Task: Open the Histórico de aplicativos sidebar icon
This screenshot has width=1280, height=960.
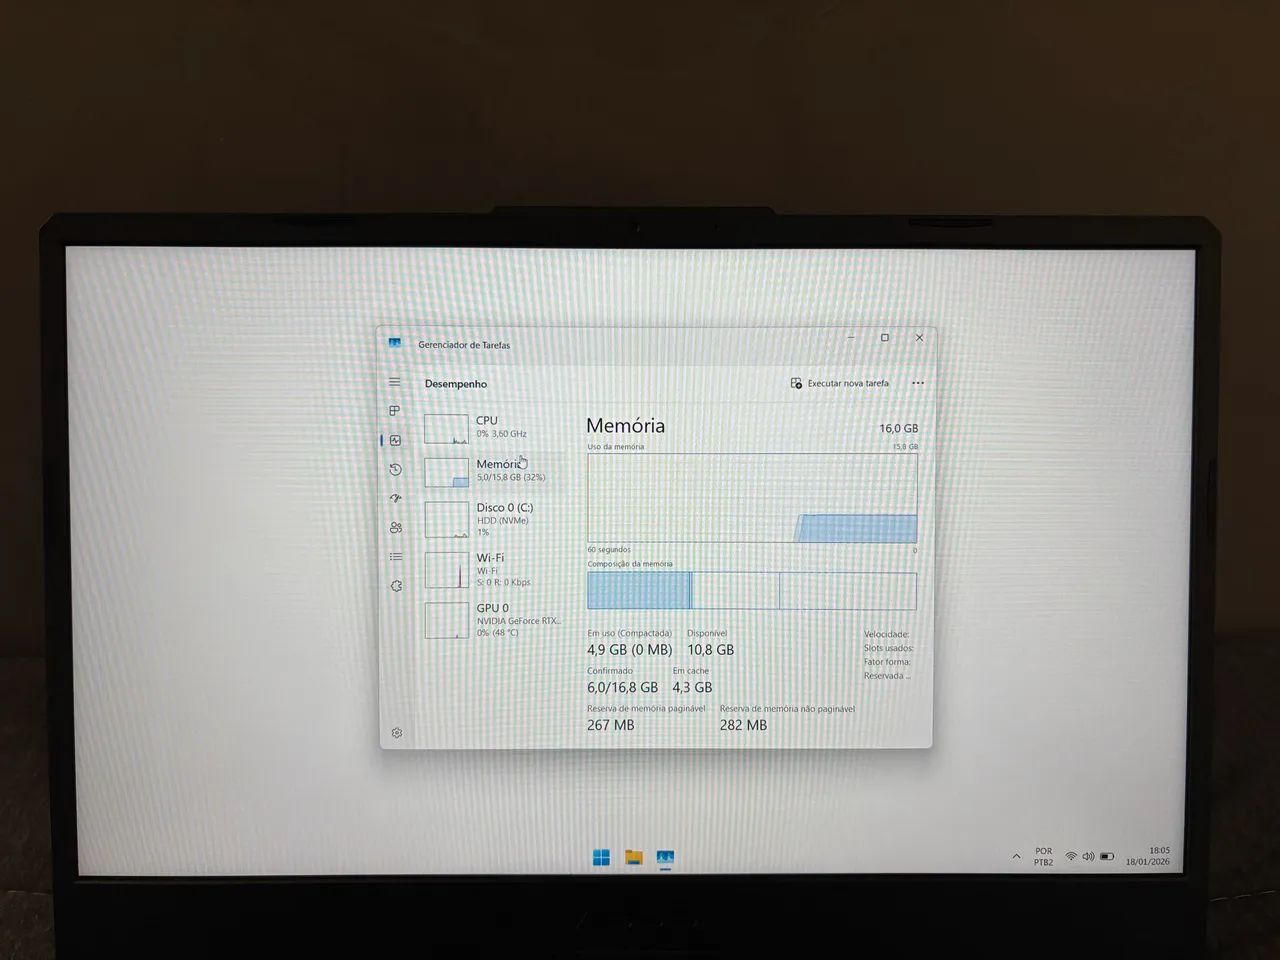Action: (394, 468)
